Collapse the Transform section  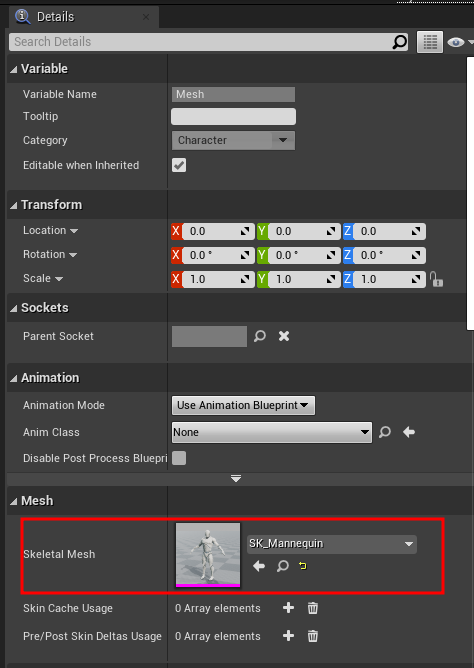pyautogui.click(x=14, y=205)
